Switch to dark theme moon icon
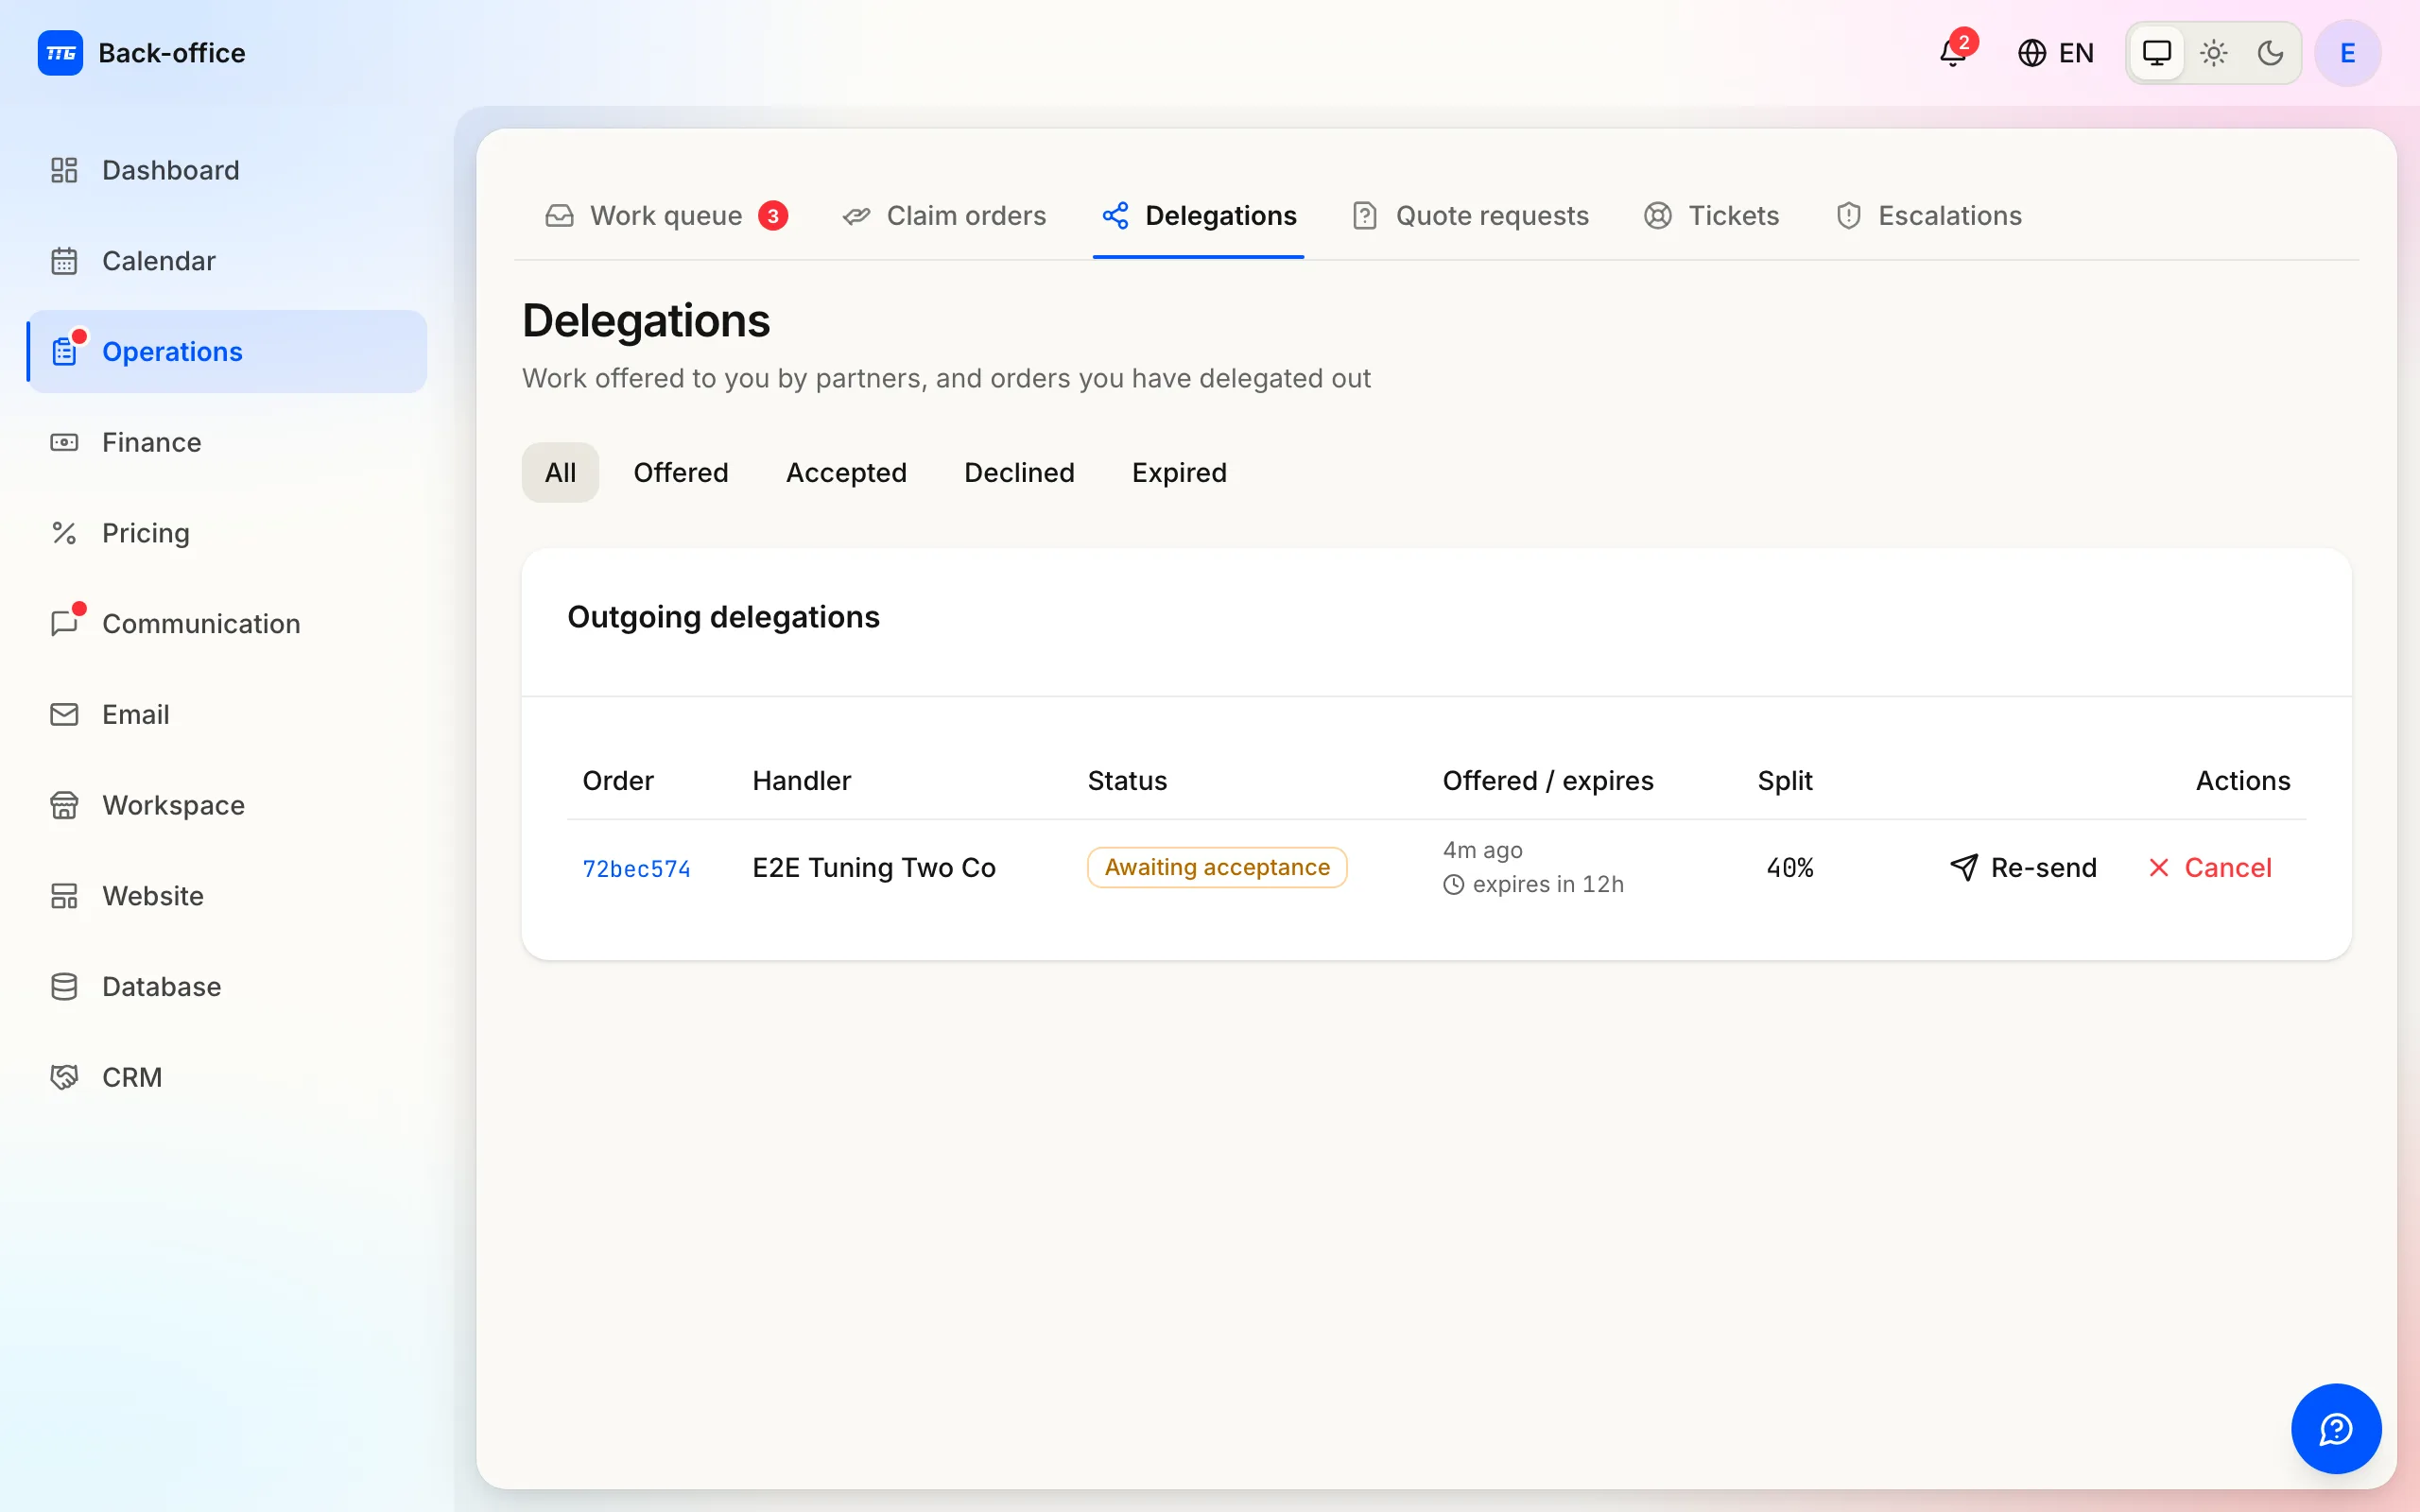 click(2270, 53)
